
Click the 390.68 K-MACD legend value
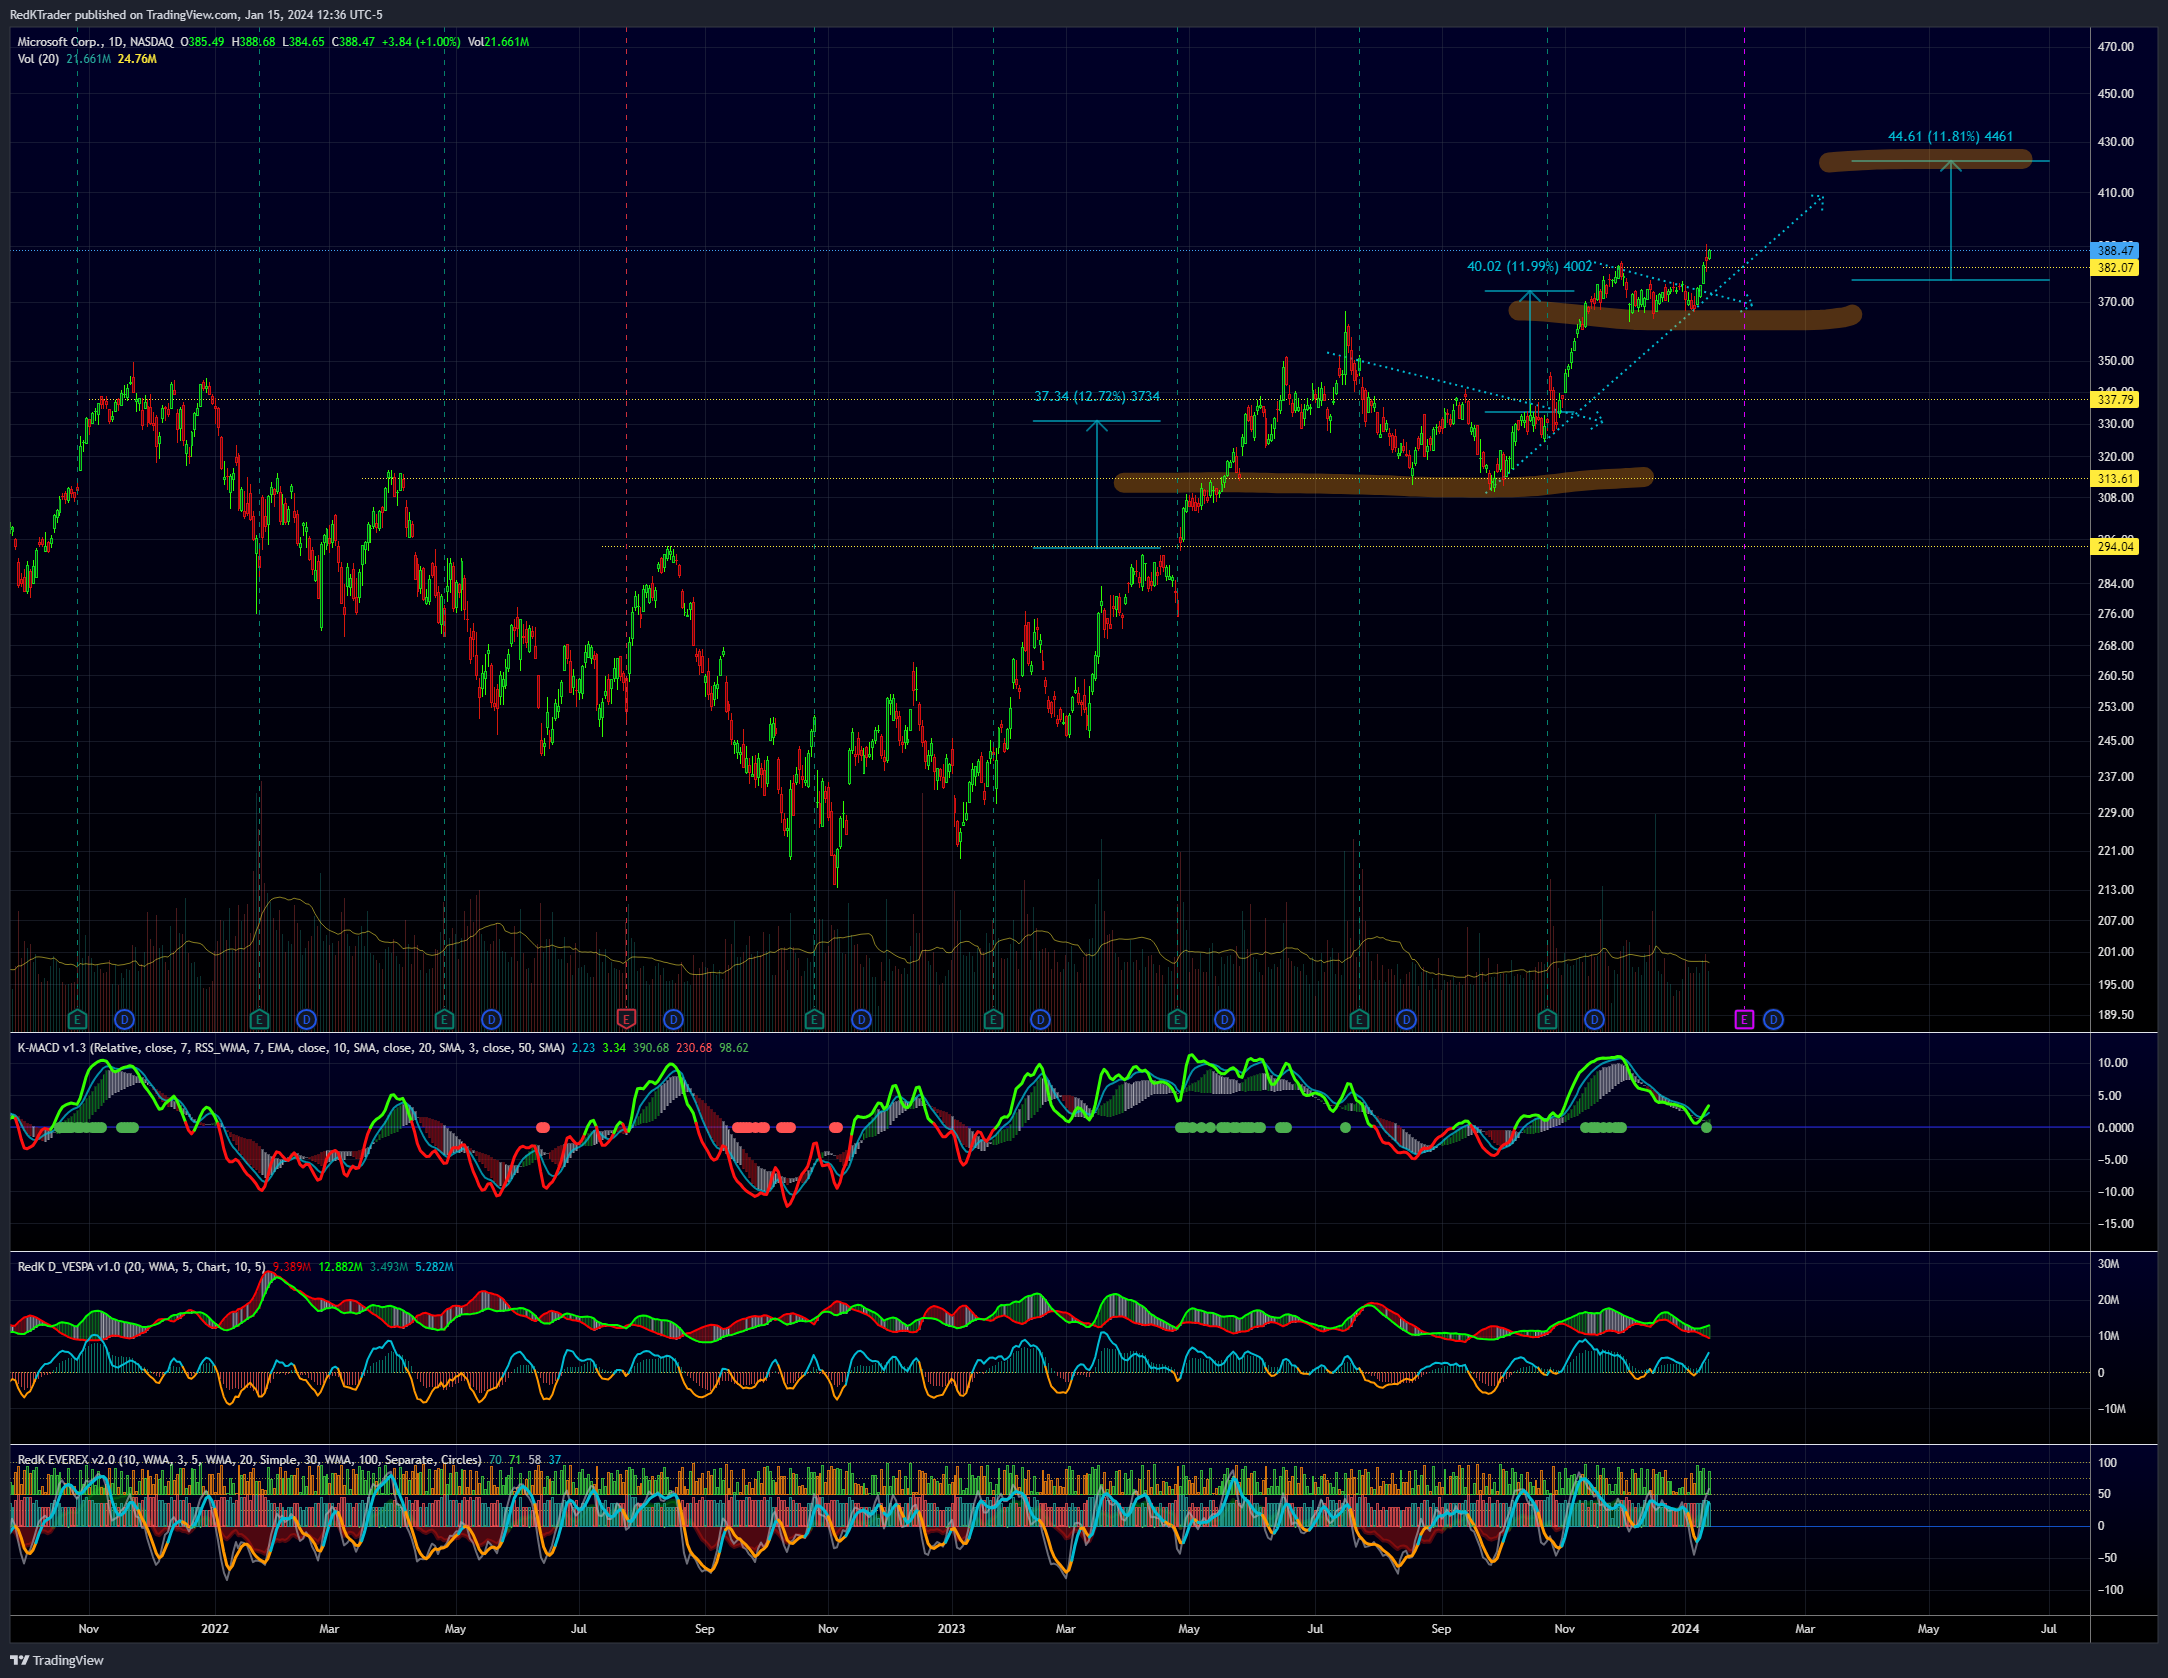(651, 1048)
